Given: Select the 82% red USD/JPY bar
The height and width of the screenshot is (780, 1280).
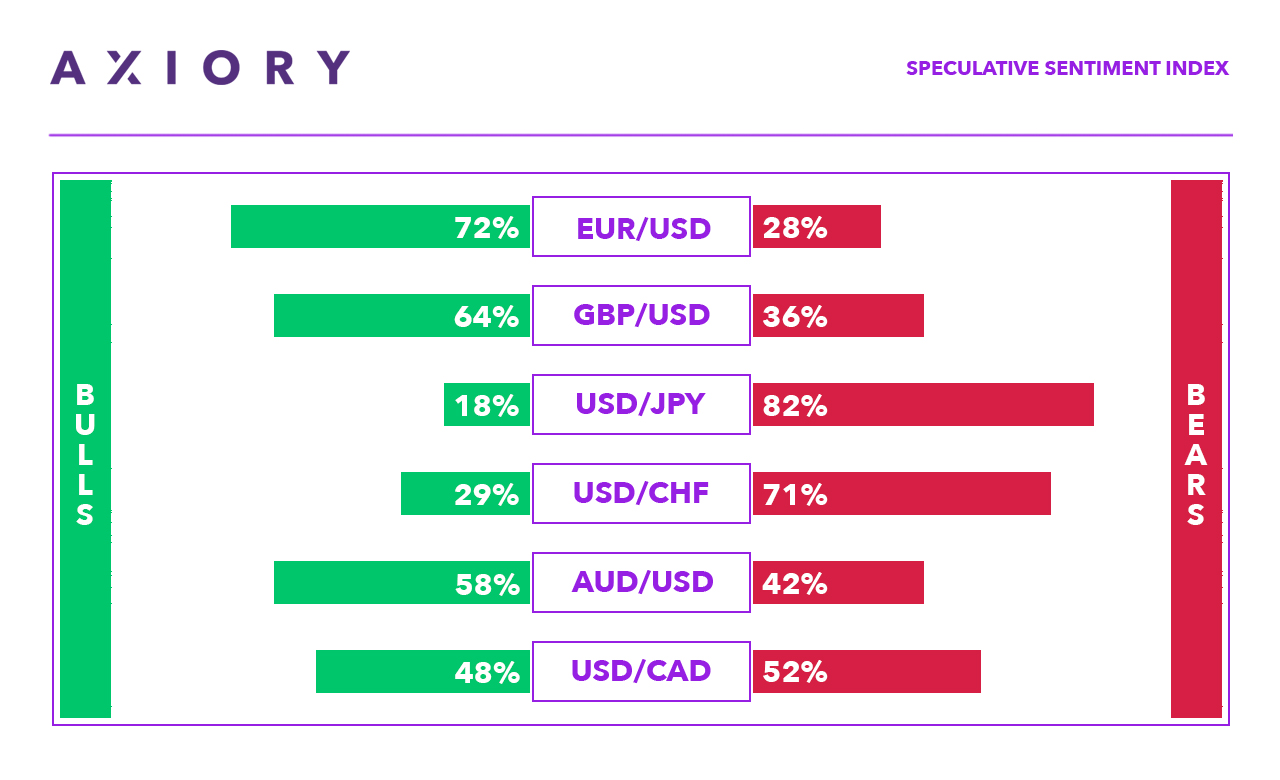Looking at the screenshot, I should click(x=923, y=405).
